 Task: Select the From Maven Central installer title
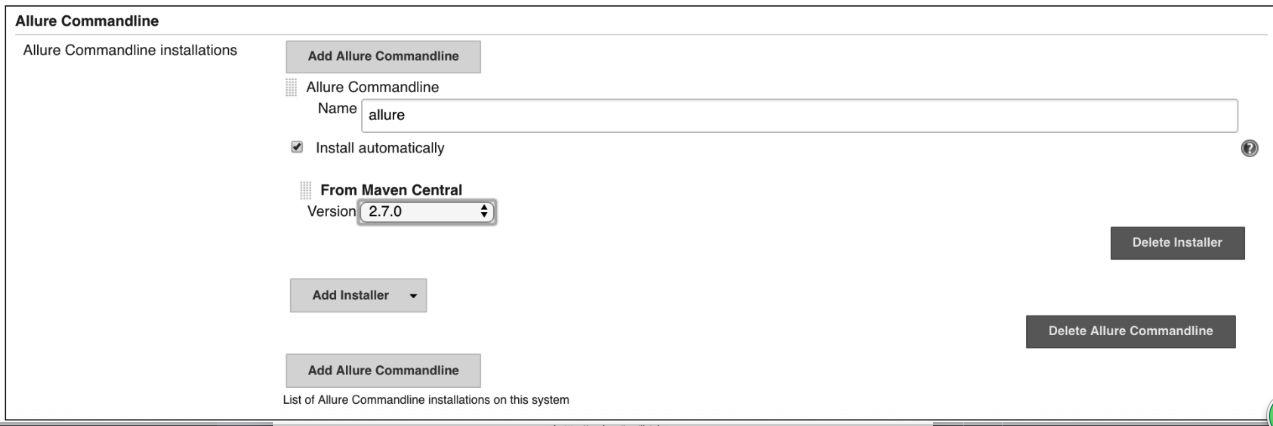[391, 190]
